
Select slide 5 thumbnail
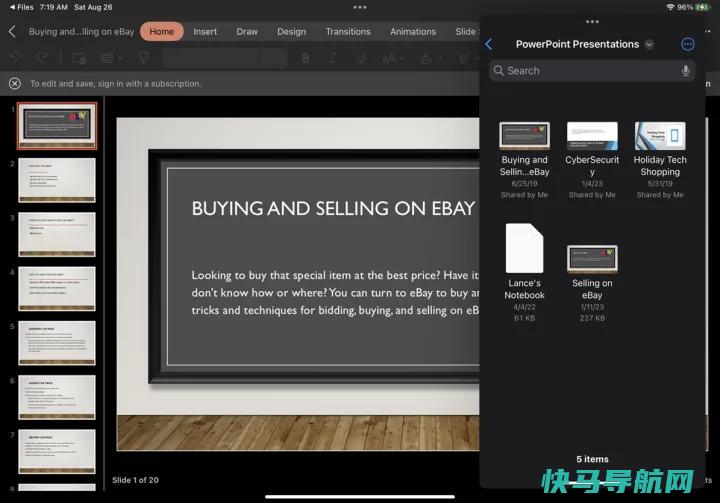(57, 343)
